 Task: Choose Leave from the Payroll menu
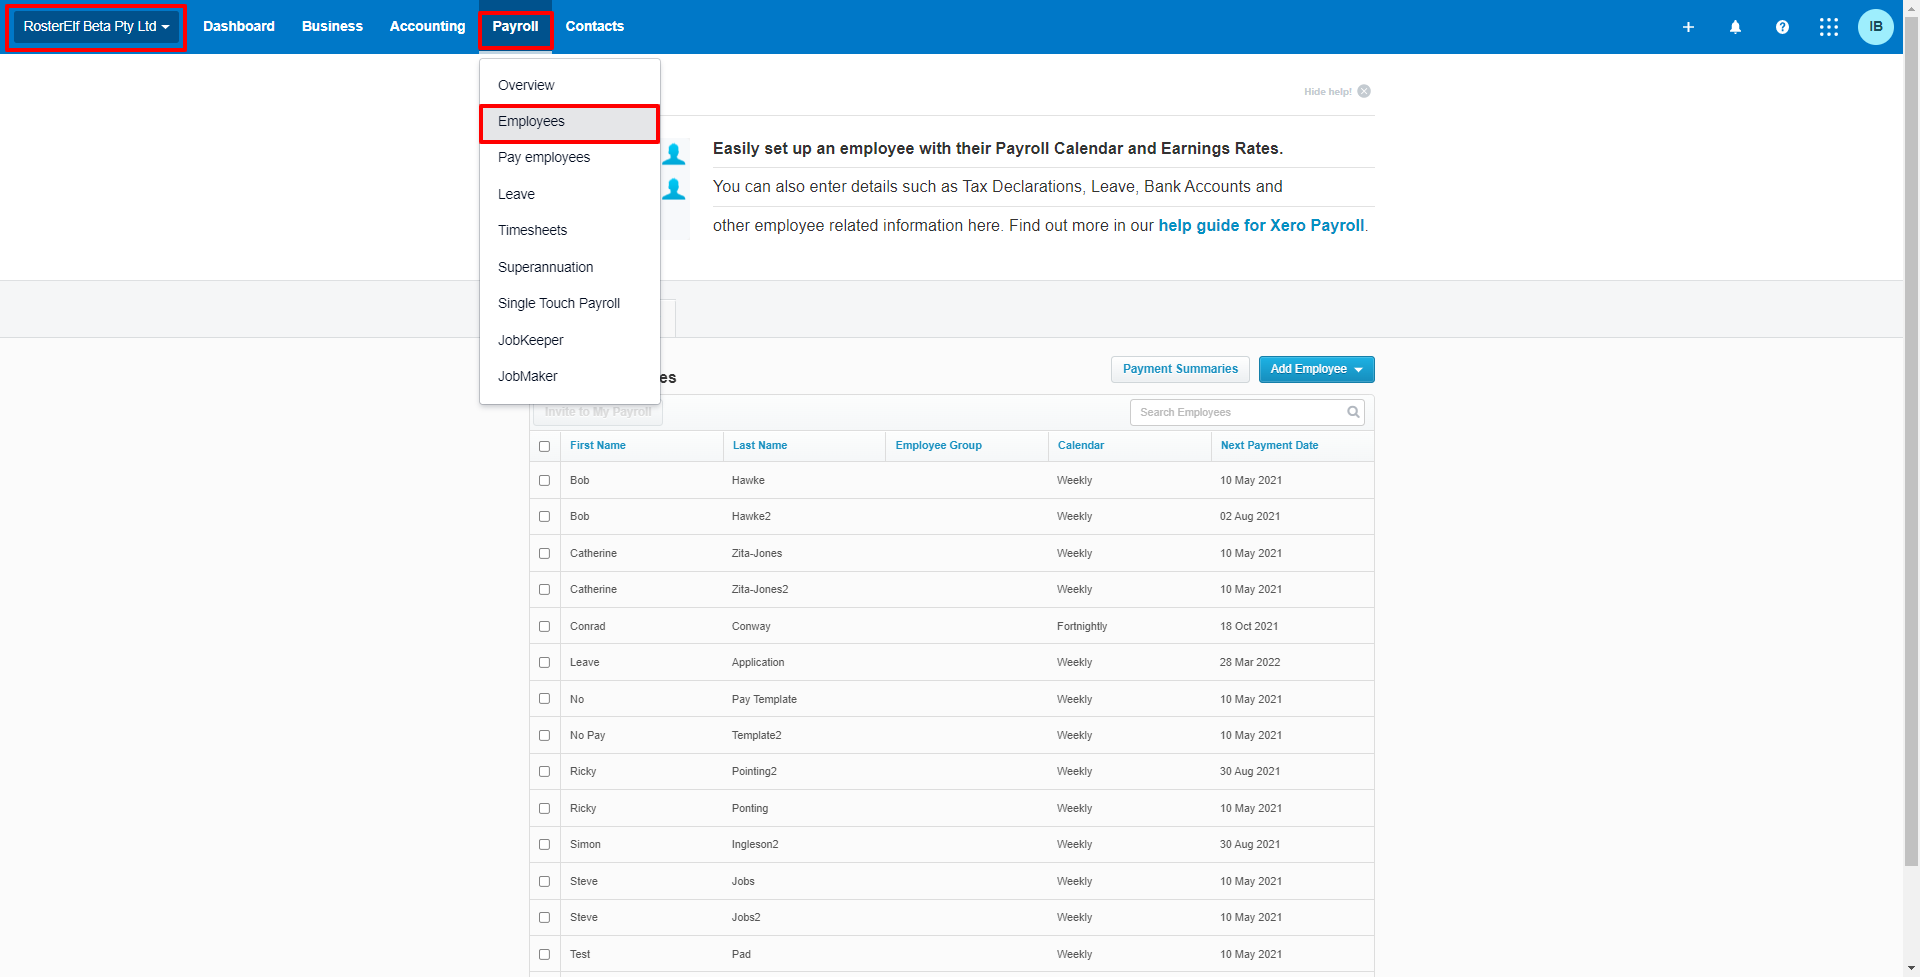tap(569, 194)
